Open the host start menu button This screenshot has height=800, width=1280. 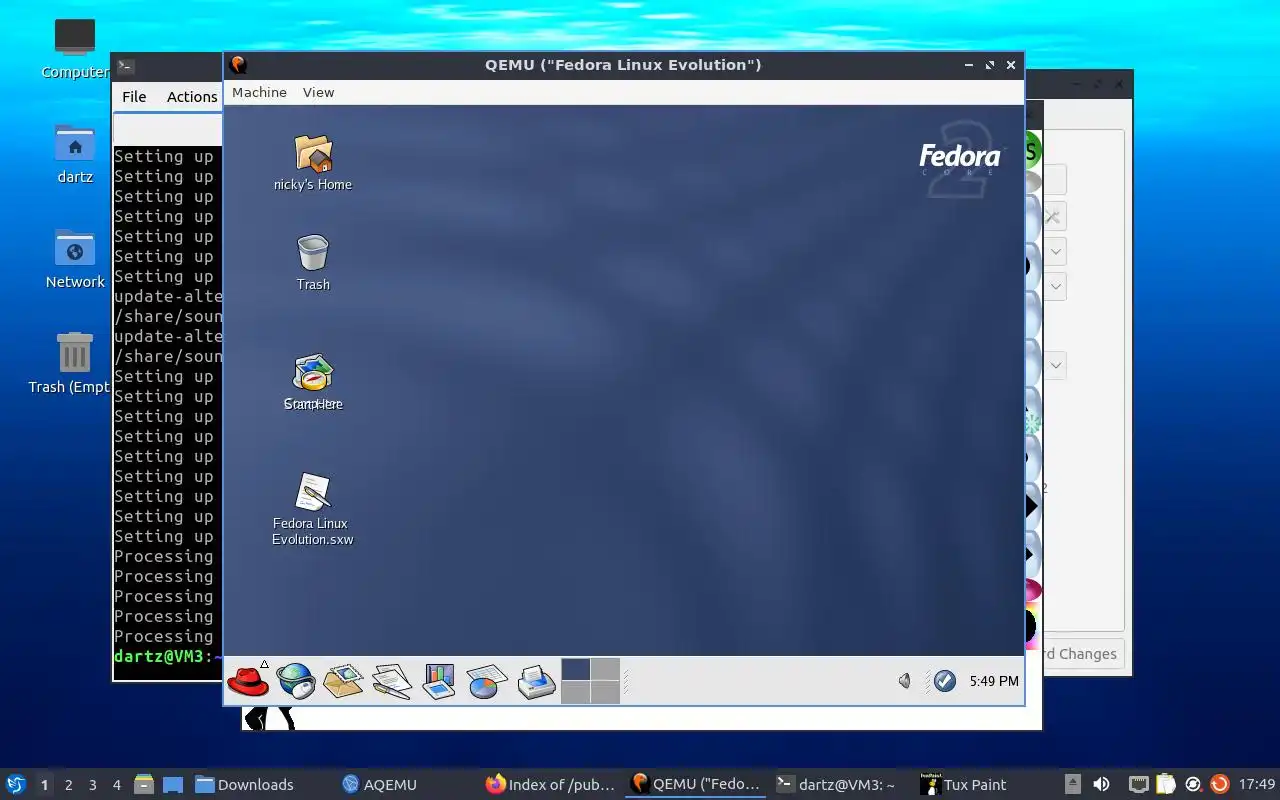tap(15, 784)
